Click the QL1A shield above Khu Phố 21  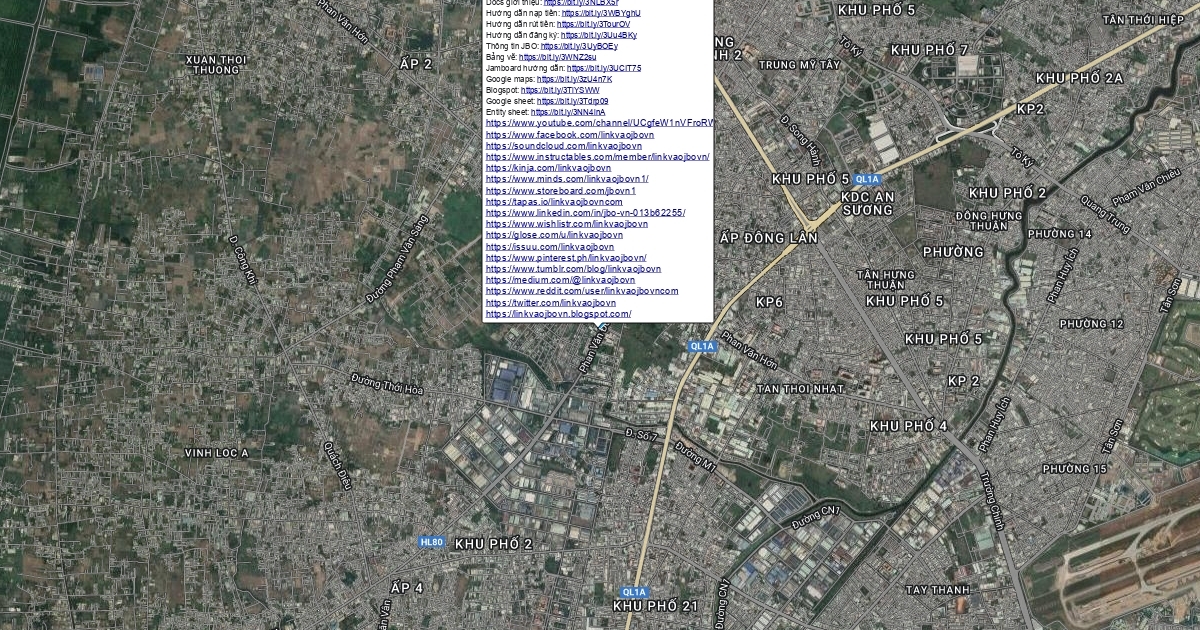click(634, 592)
